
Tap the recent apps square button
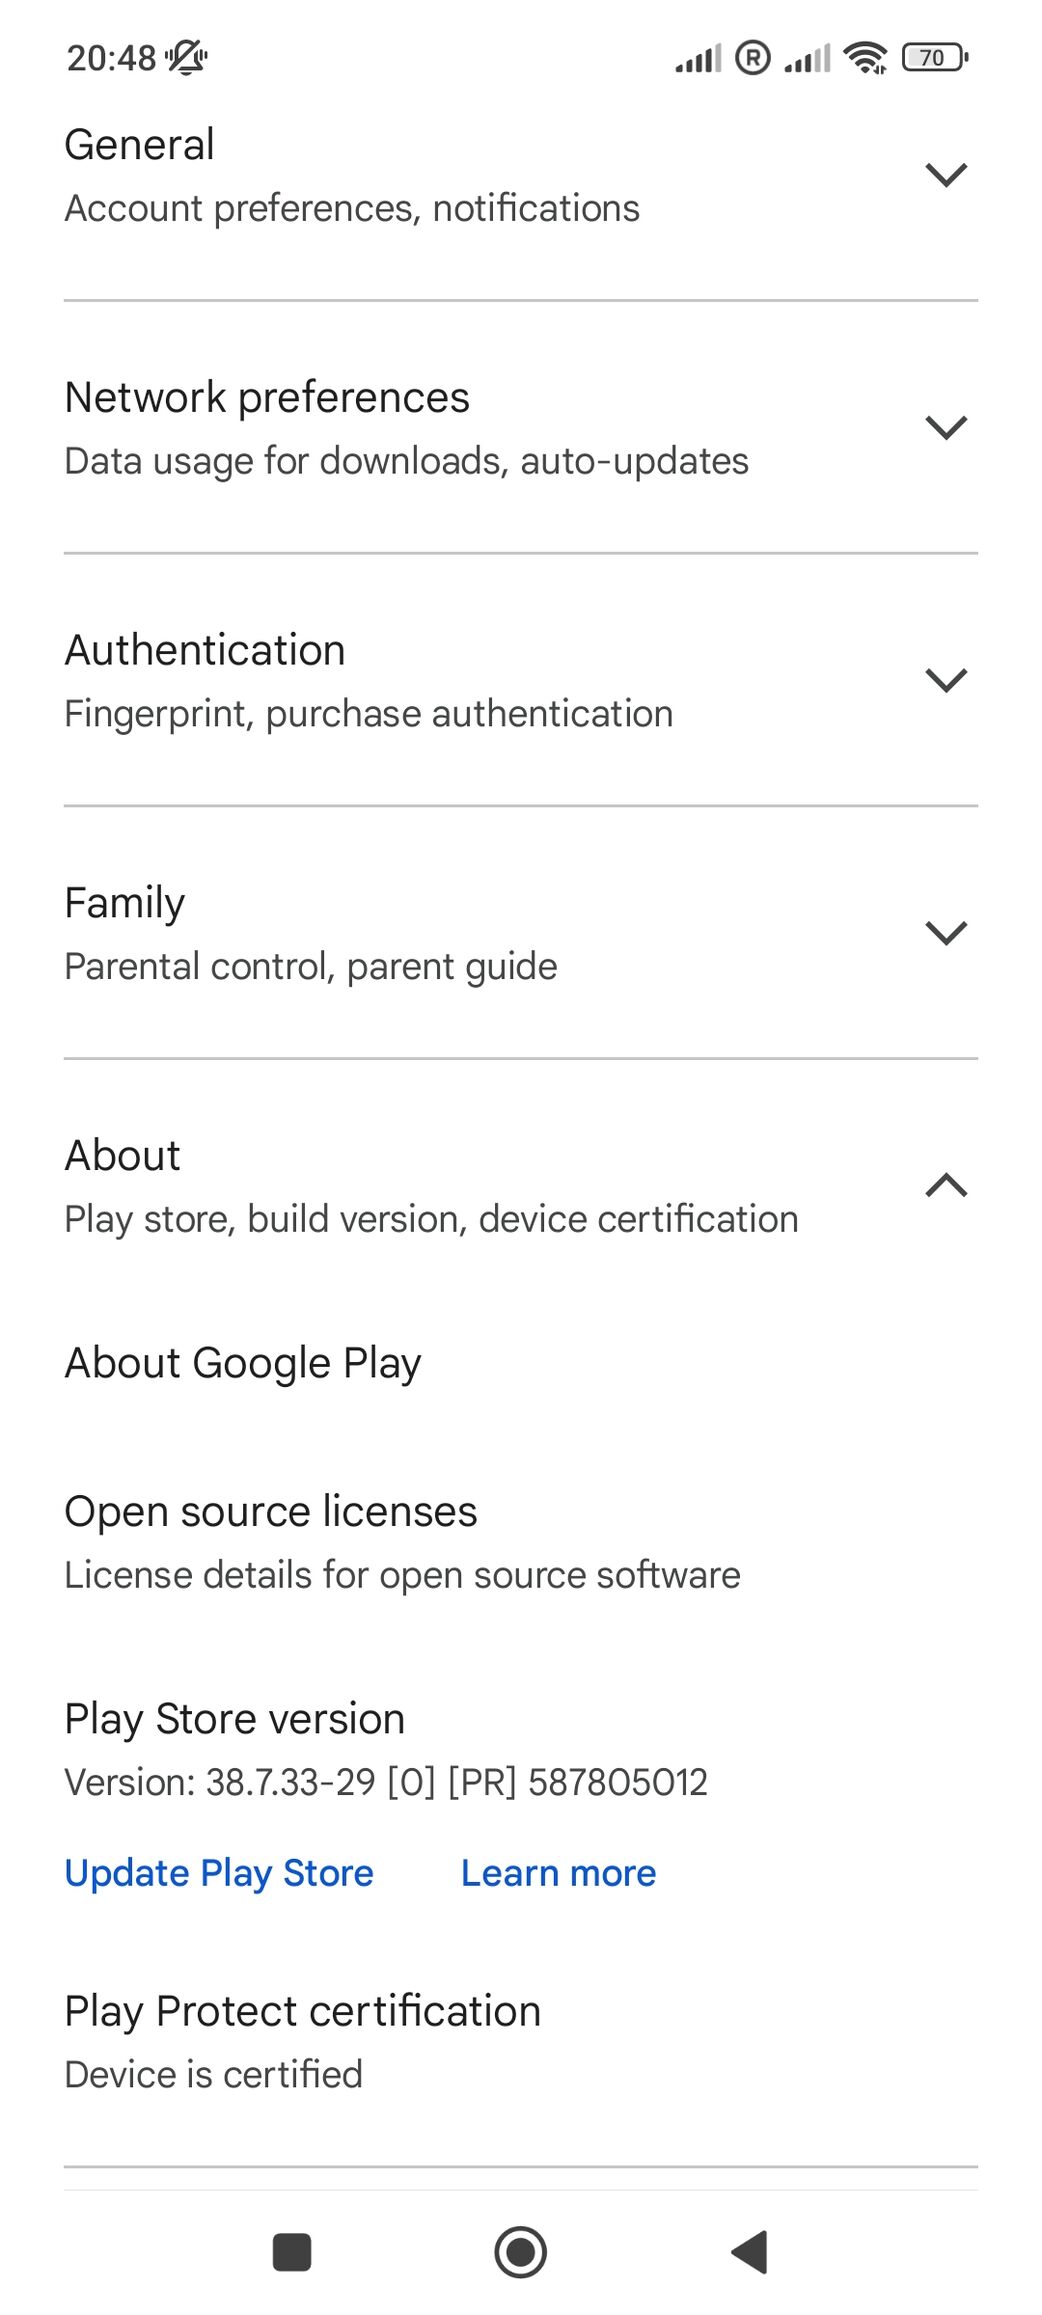pyautogui.click(x=292, y=2252)
